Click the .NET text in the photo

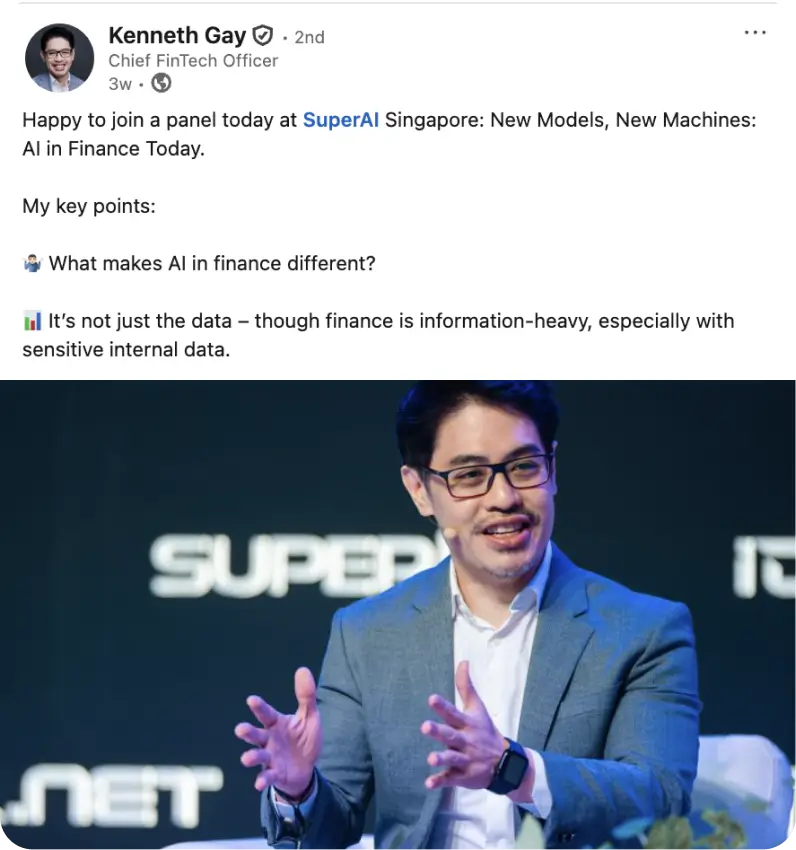point(111,795)
